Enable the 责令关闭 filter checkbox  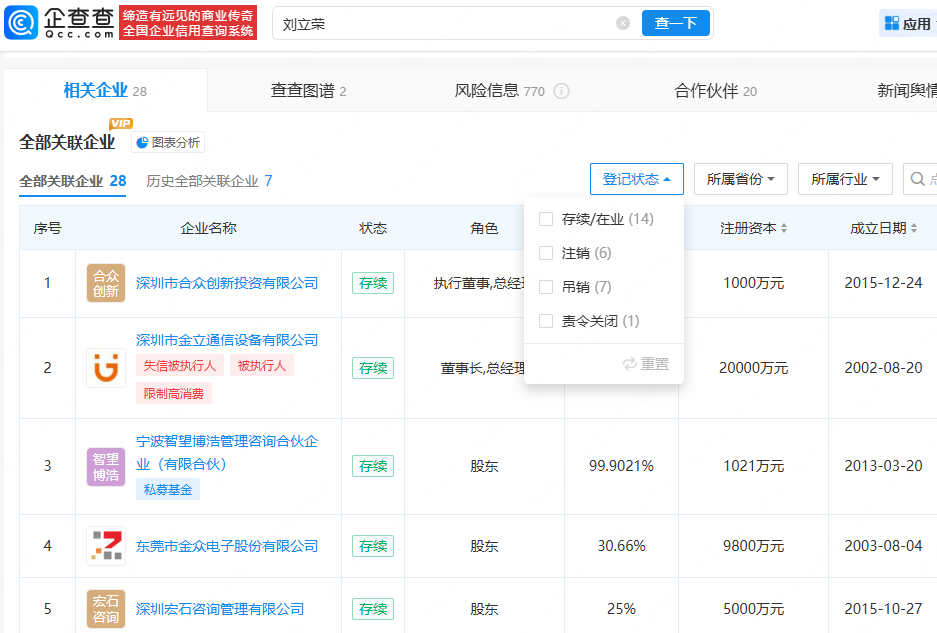[546, 321]
